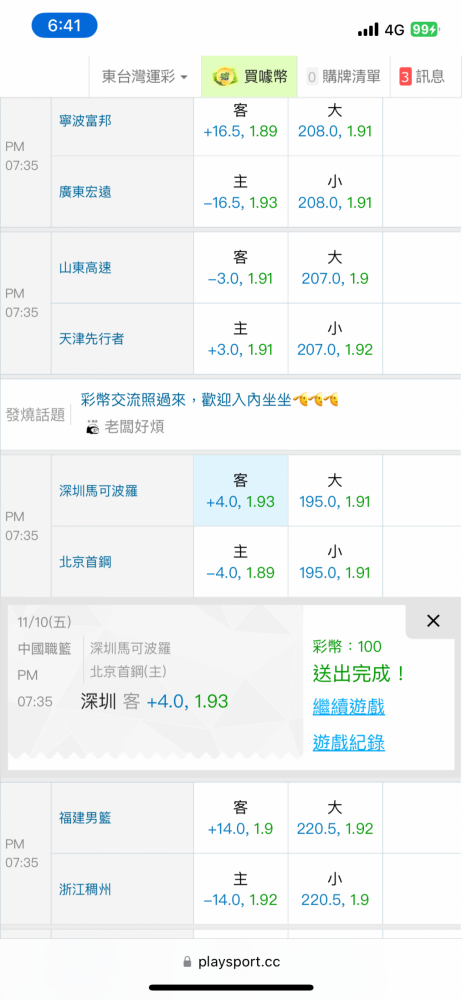
Task: Open the 訊息 messages tab
Action: pos(422,77)
